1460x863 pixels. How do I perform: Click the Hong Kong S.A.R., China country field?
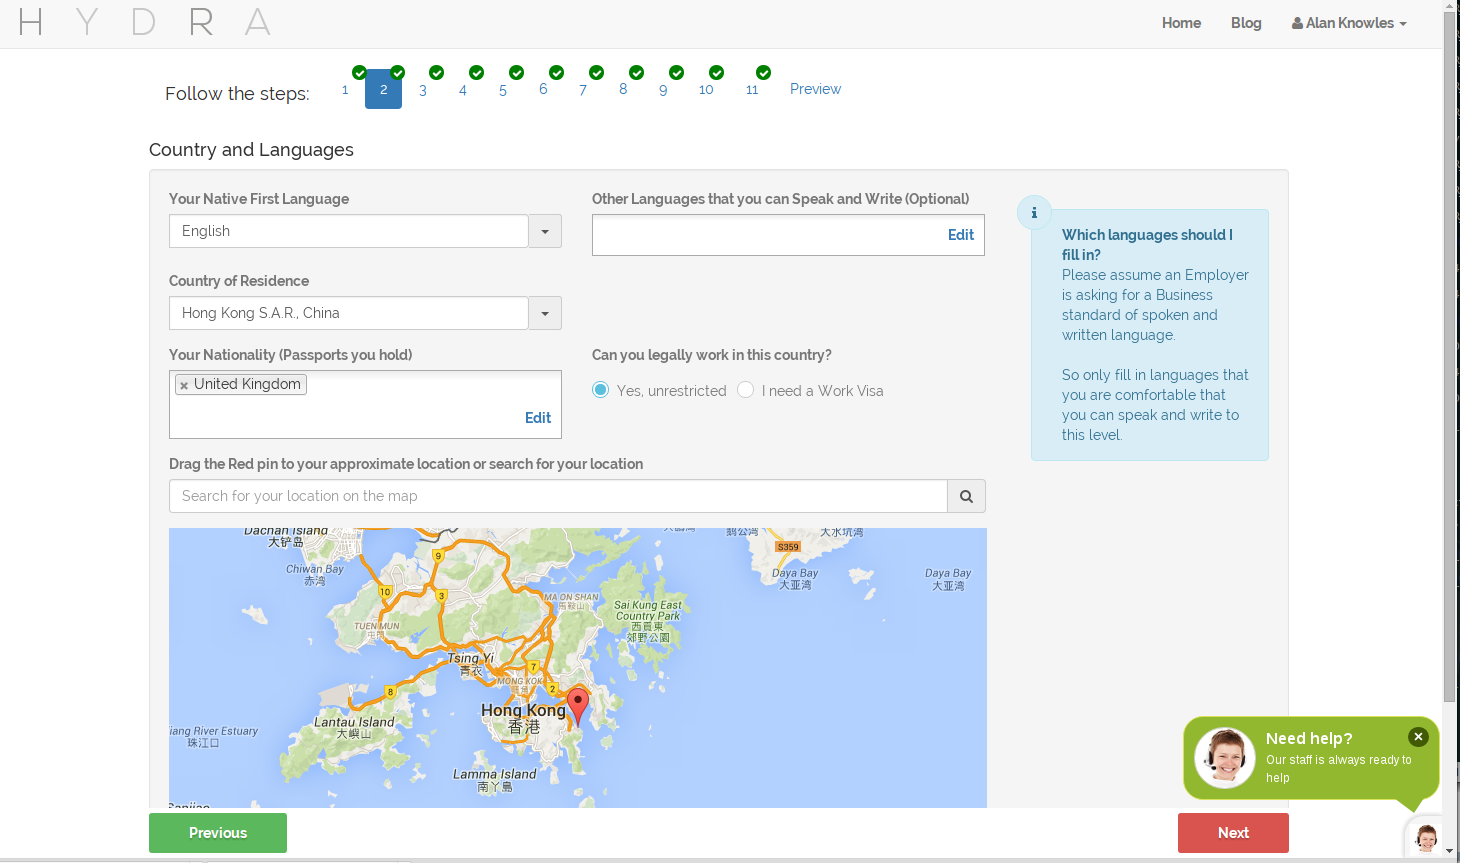click(349, 313)
